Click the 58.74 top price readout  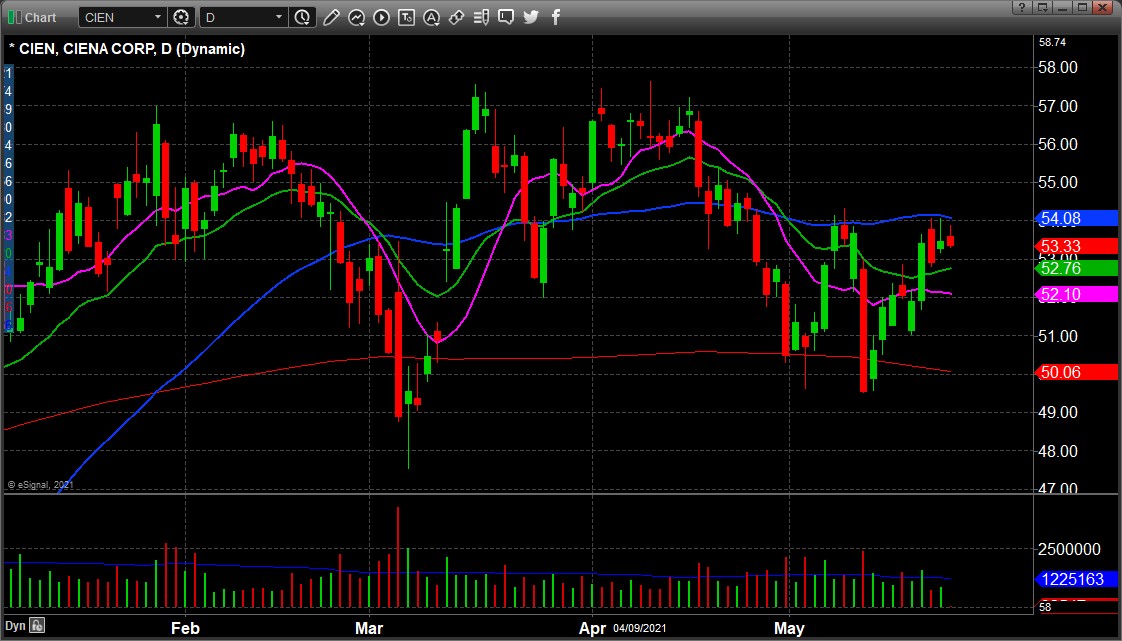(x=1052, y=42)
